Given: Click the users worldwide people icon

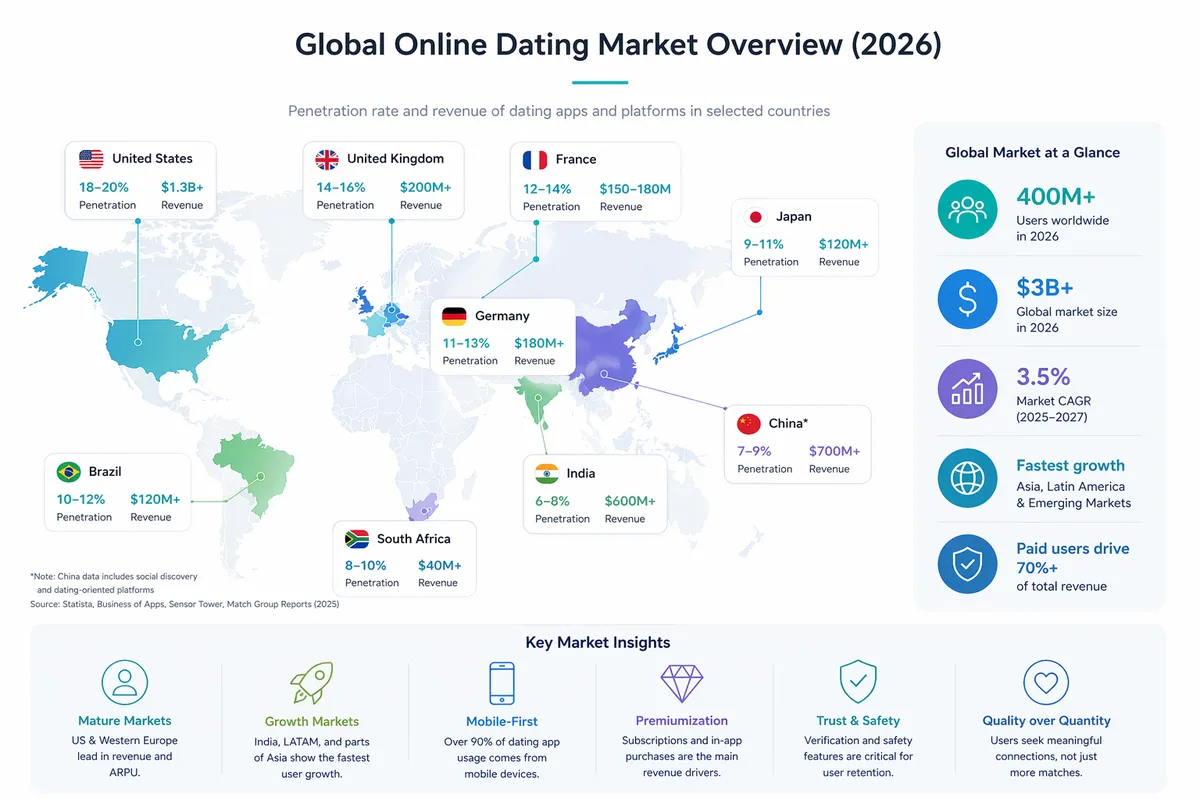Looking at the screenshot, I should [x=967, y=209].
